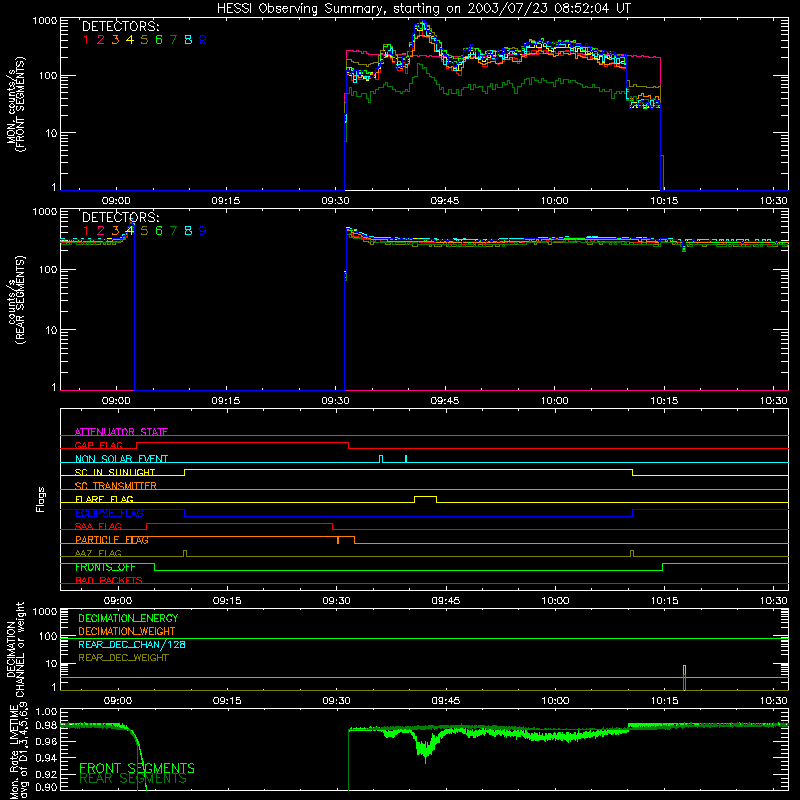This screenshot has width=800, height=800.
Task: Click the DECIMATION CHANNEL or weight axis title
Action: [x=15, y=649]
